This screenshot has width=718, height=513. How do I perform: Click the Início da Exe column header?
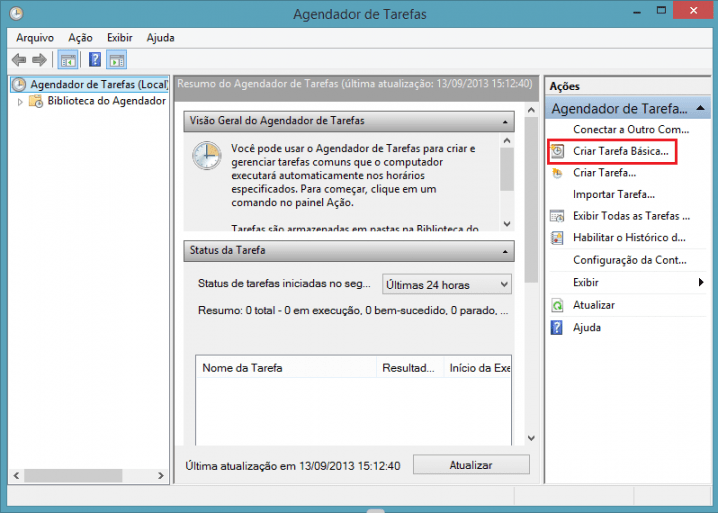pyautogui.click(x=478, y=368)
